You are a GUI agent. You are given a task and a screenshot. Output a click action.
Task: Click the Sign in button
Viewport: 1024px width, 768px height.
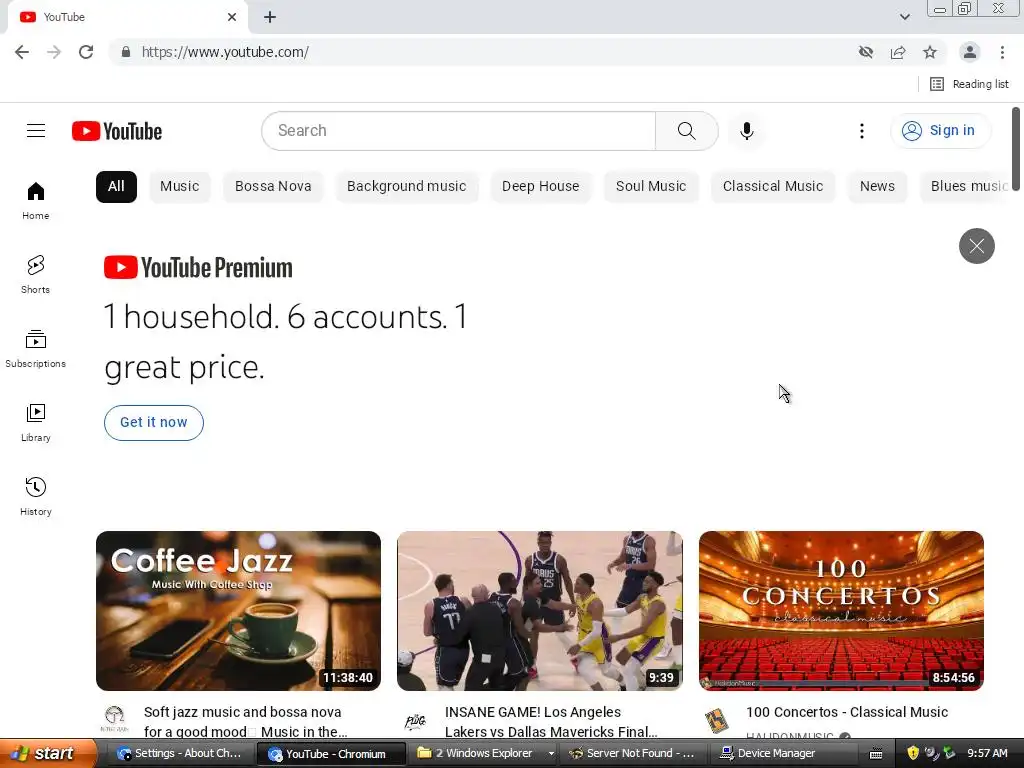coord(940,131)
